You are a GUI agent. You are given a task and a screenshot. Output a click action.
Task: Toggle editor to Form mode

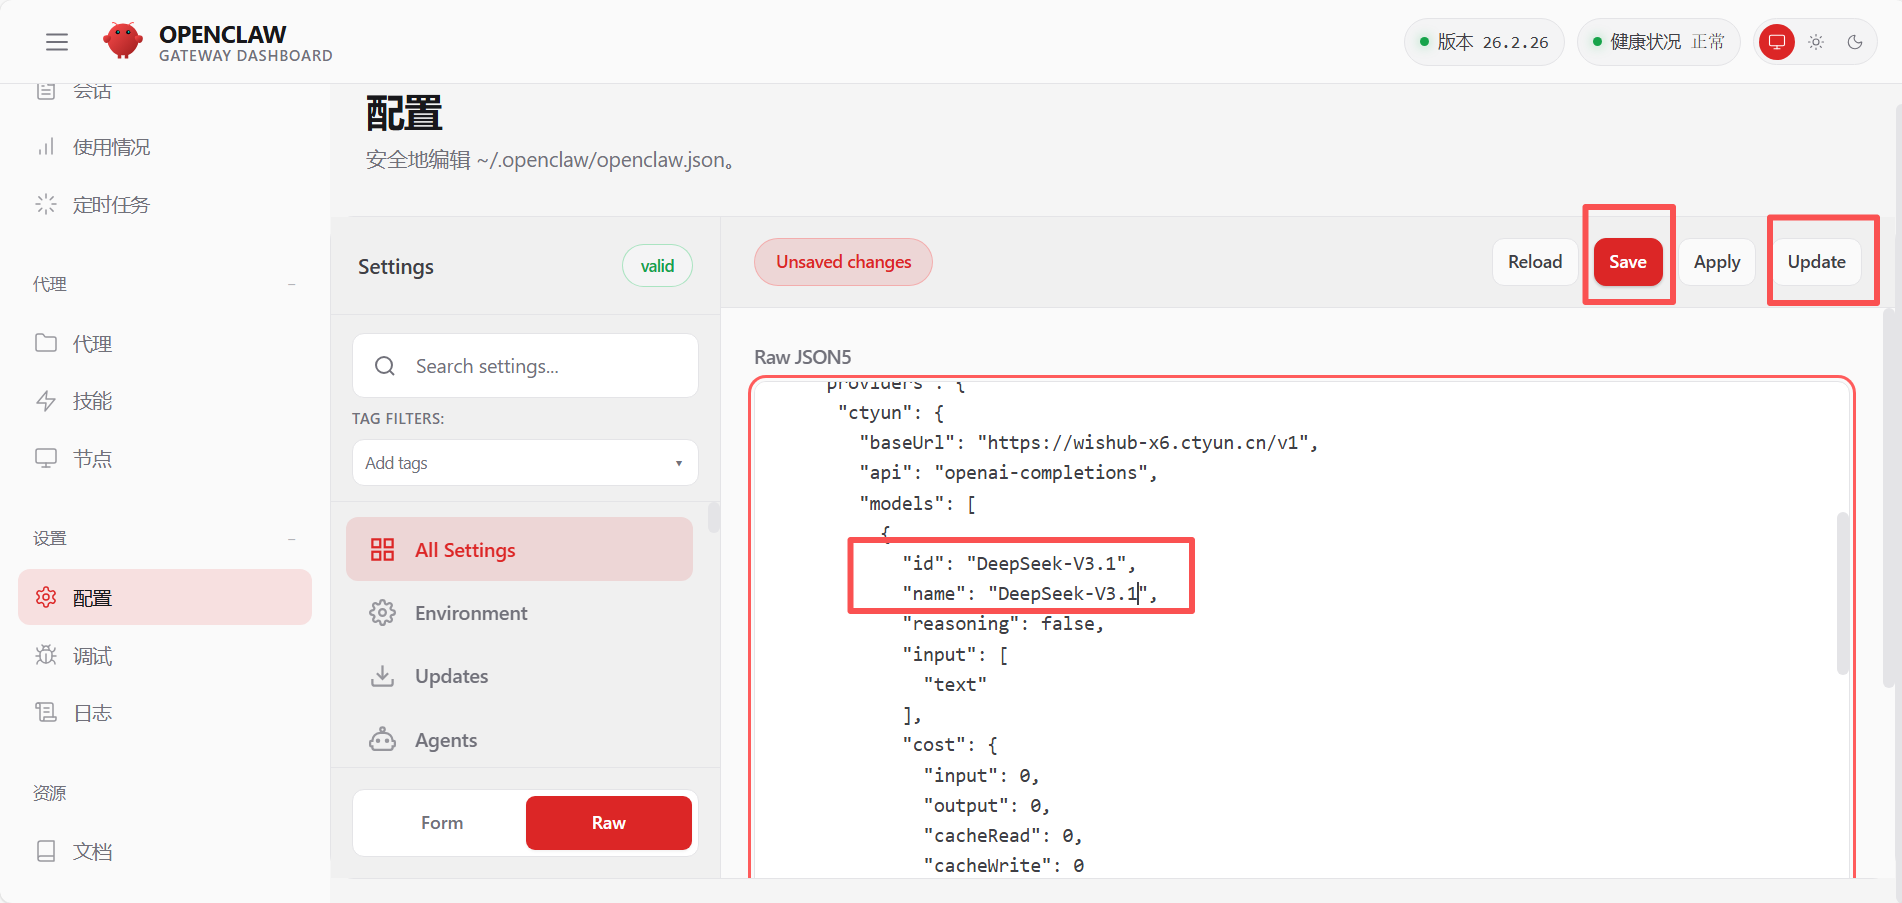pyautogui.click(x=441, y=823)
